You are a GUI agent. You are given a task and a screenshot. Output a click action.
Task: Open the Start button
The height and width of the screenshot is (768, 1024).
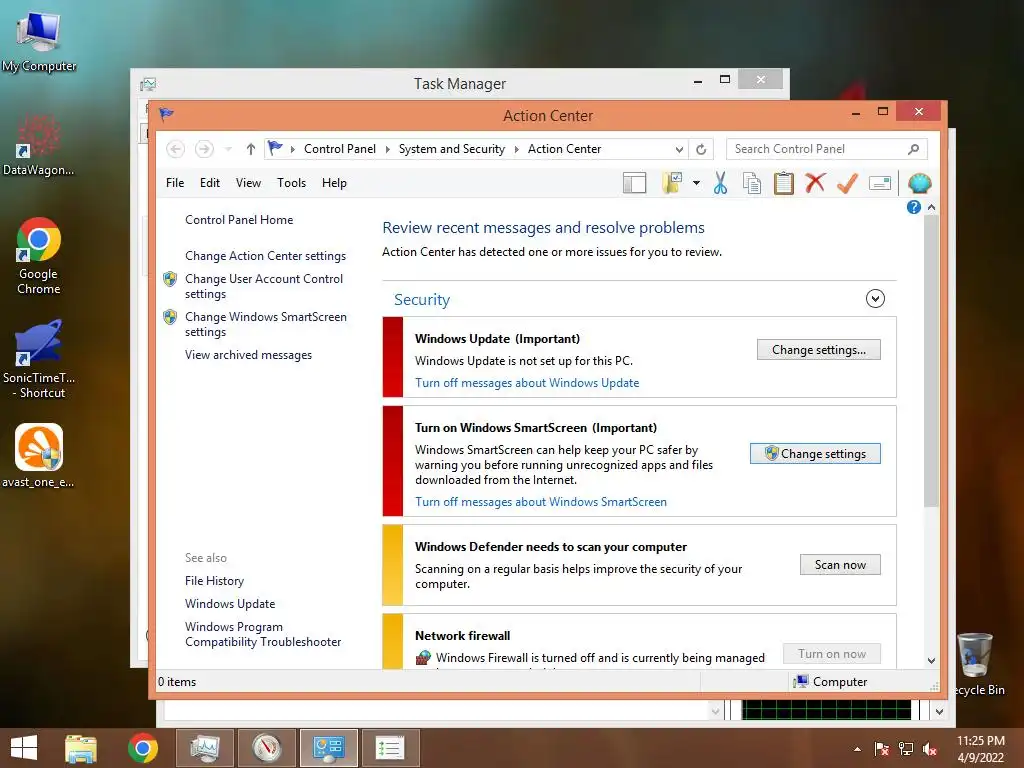[x=24, y=748]
